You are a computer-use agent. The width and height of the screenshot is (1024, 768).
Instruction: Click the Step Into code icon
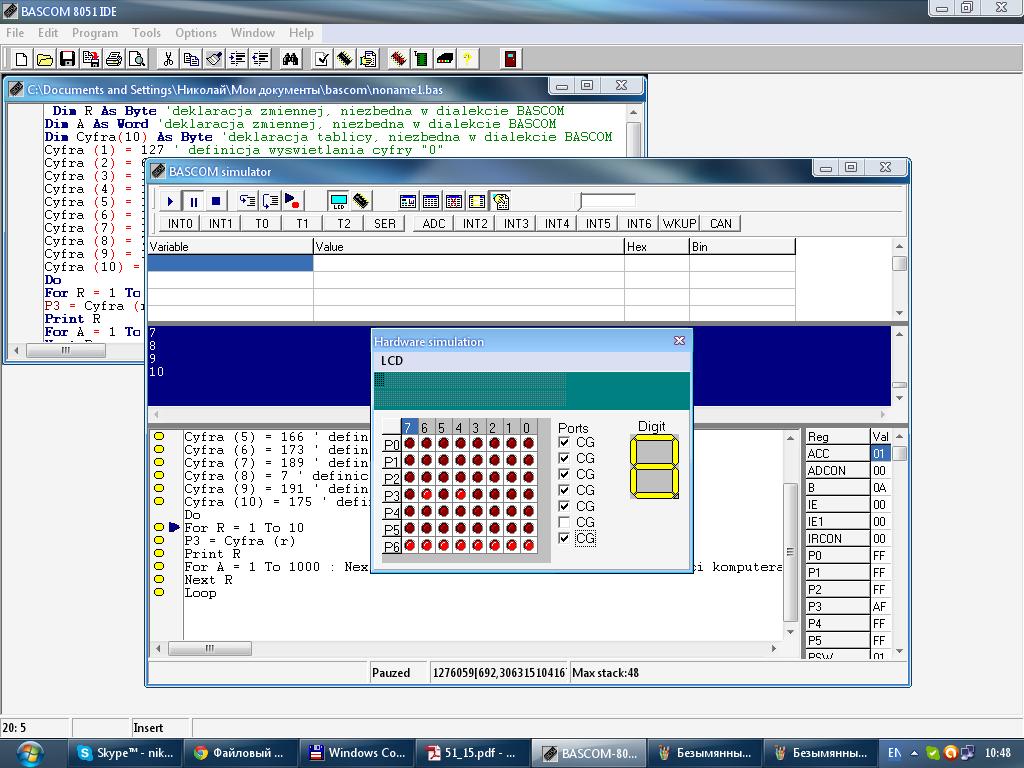tap(247, 201)
